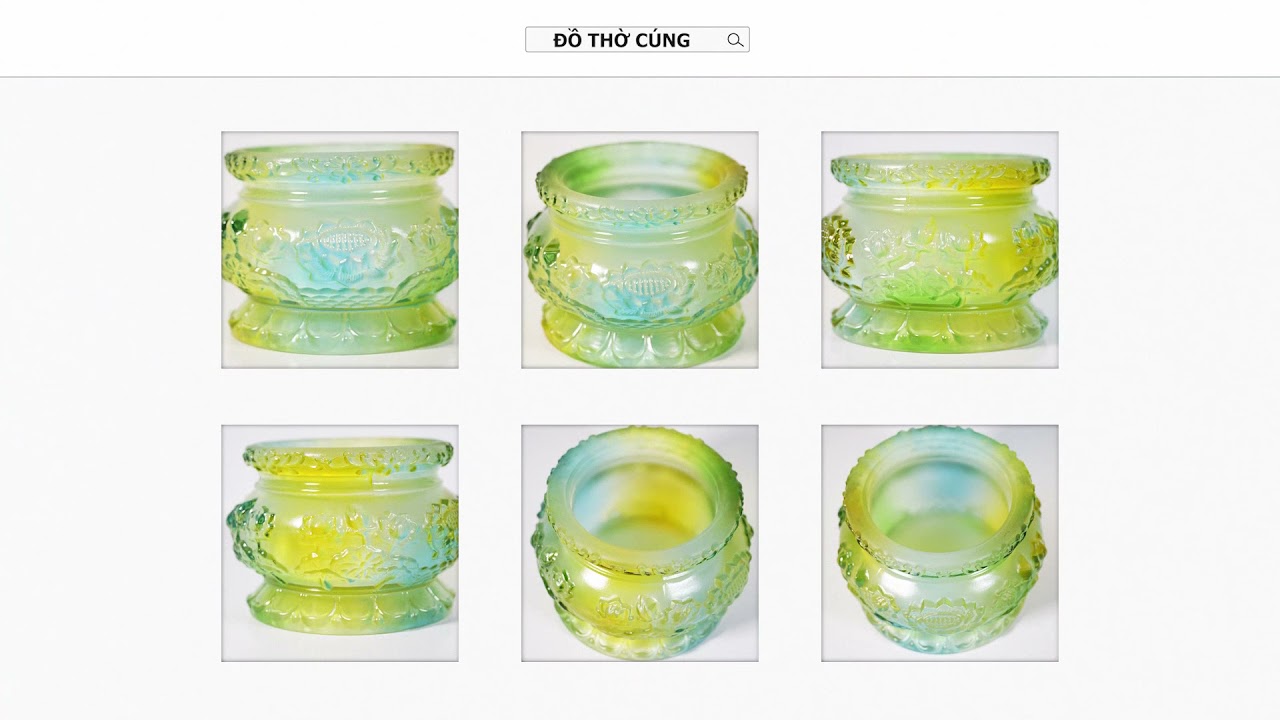Focus the ĐỒ THỜ CÚNG search field
The width and height of the screenshot is (1280, 720).
(x=637, y=40)
